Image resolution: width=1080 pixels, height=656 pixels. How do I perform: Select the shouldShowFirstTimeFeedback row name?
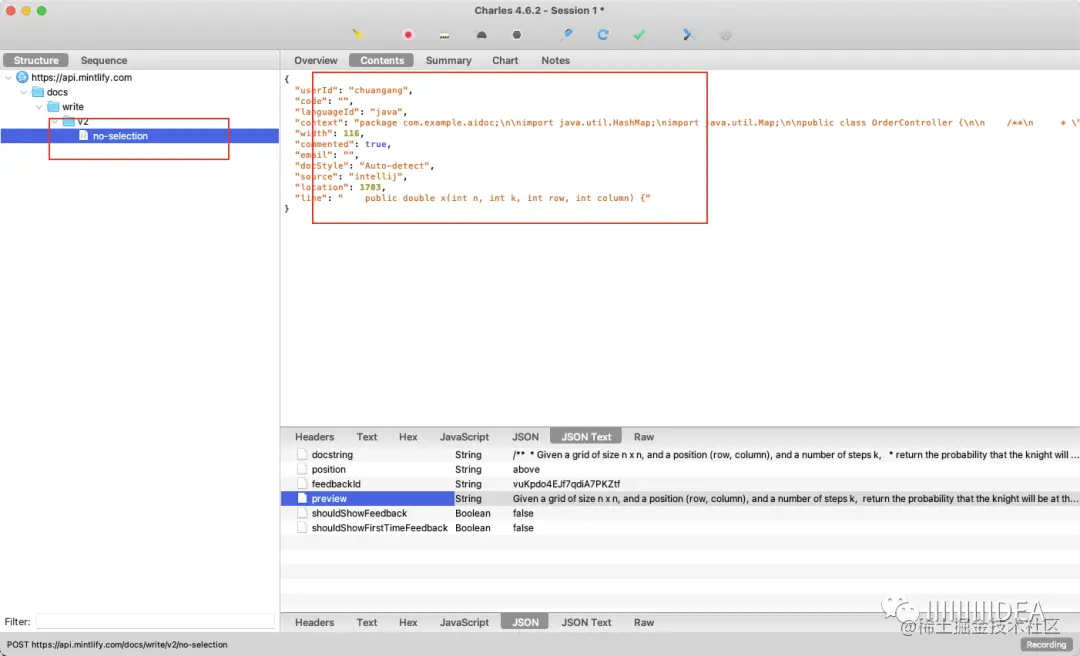coord(380,528)
